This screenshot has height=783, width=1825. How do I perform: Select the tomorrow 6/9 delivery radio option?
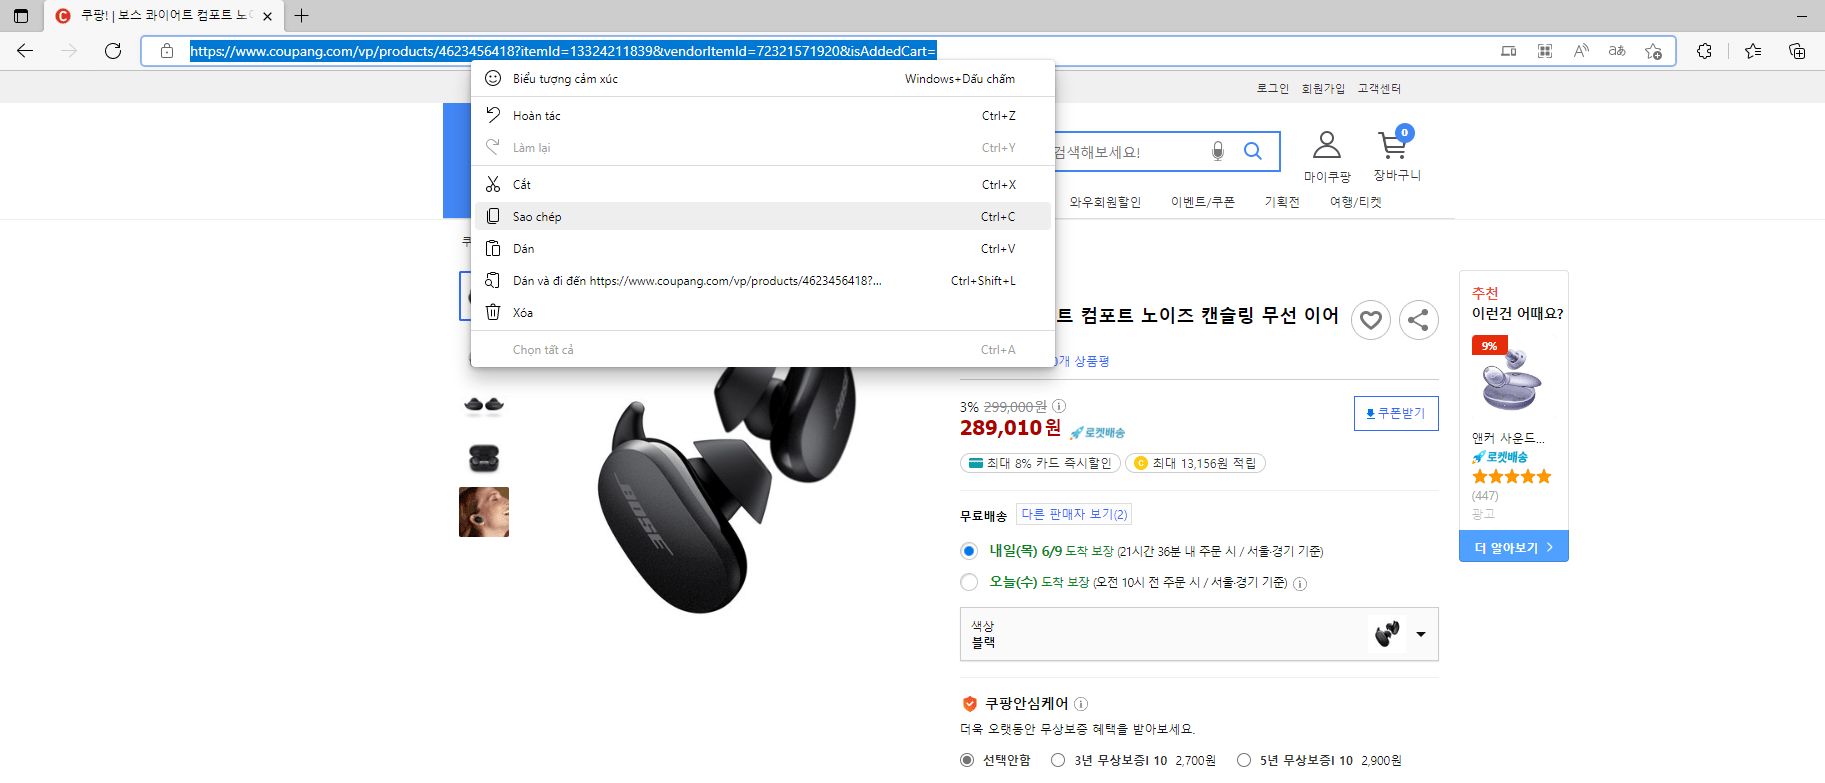(968, 551)
